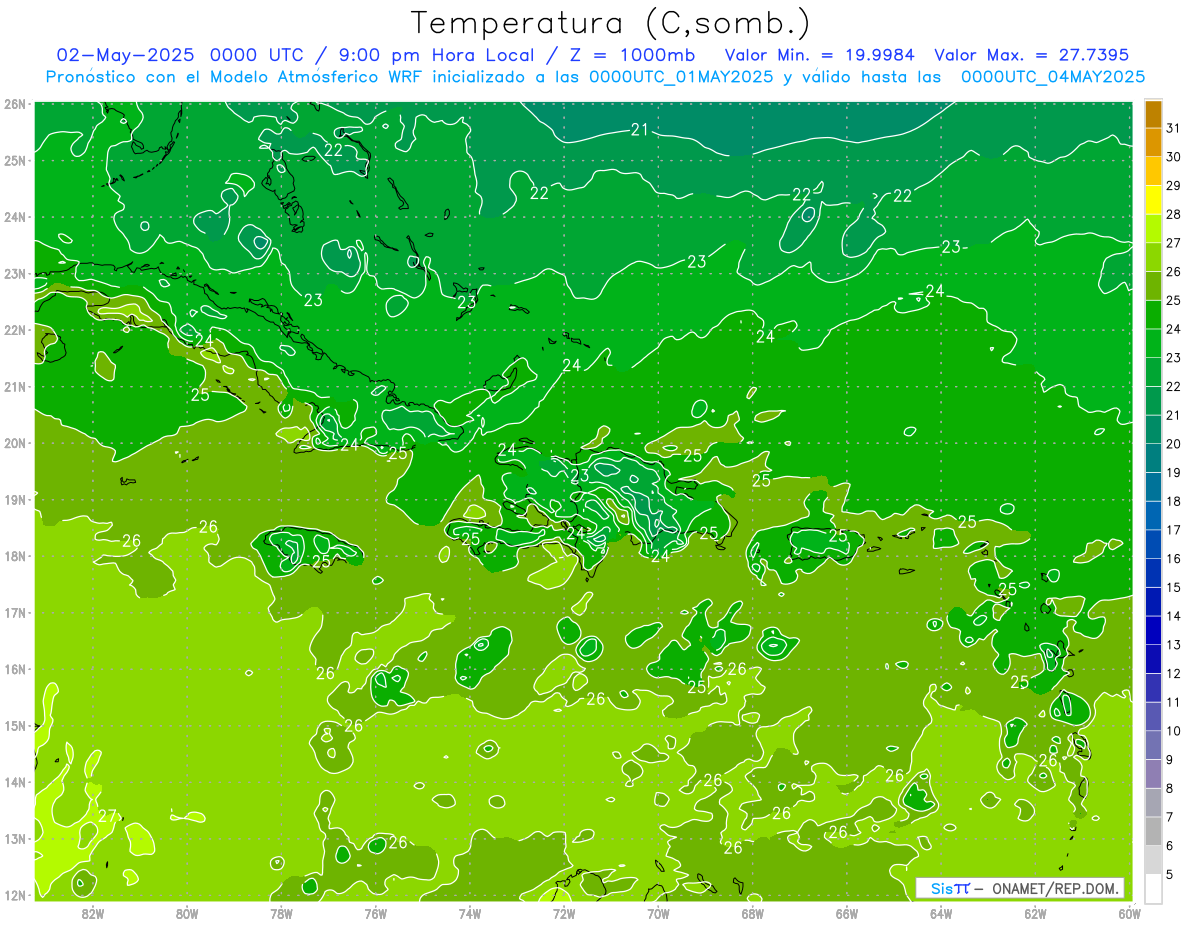This screenshot has height=927, width=1200.
Task: Click the 10 value on the color scale
Action: pyautogui.click(x=1173, y=731)
